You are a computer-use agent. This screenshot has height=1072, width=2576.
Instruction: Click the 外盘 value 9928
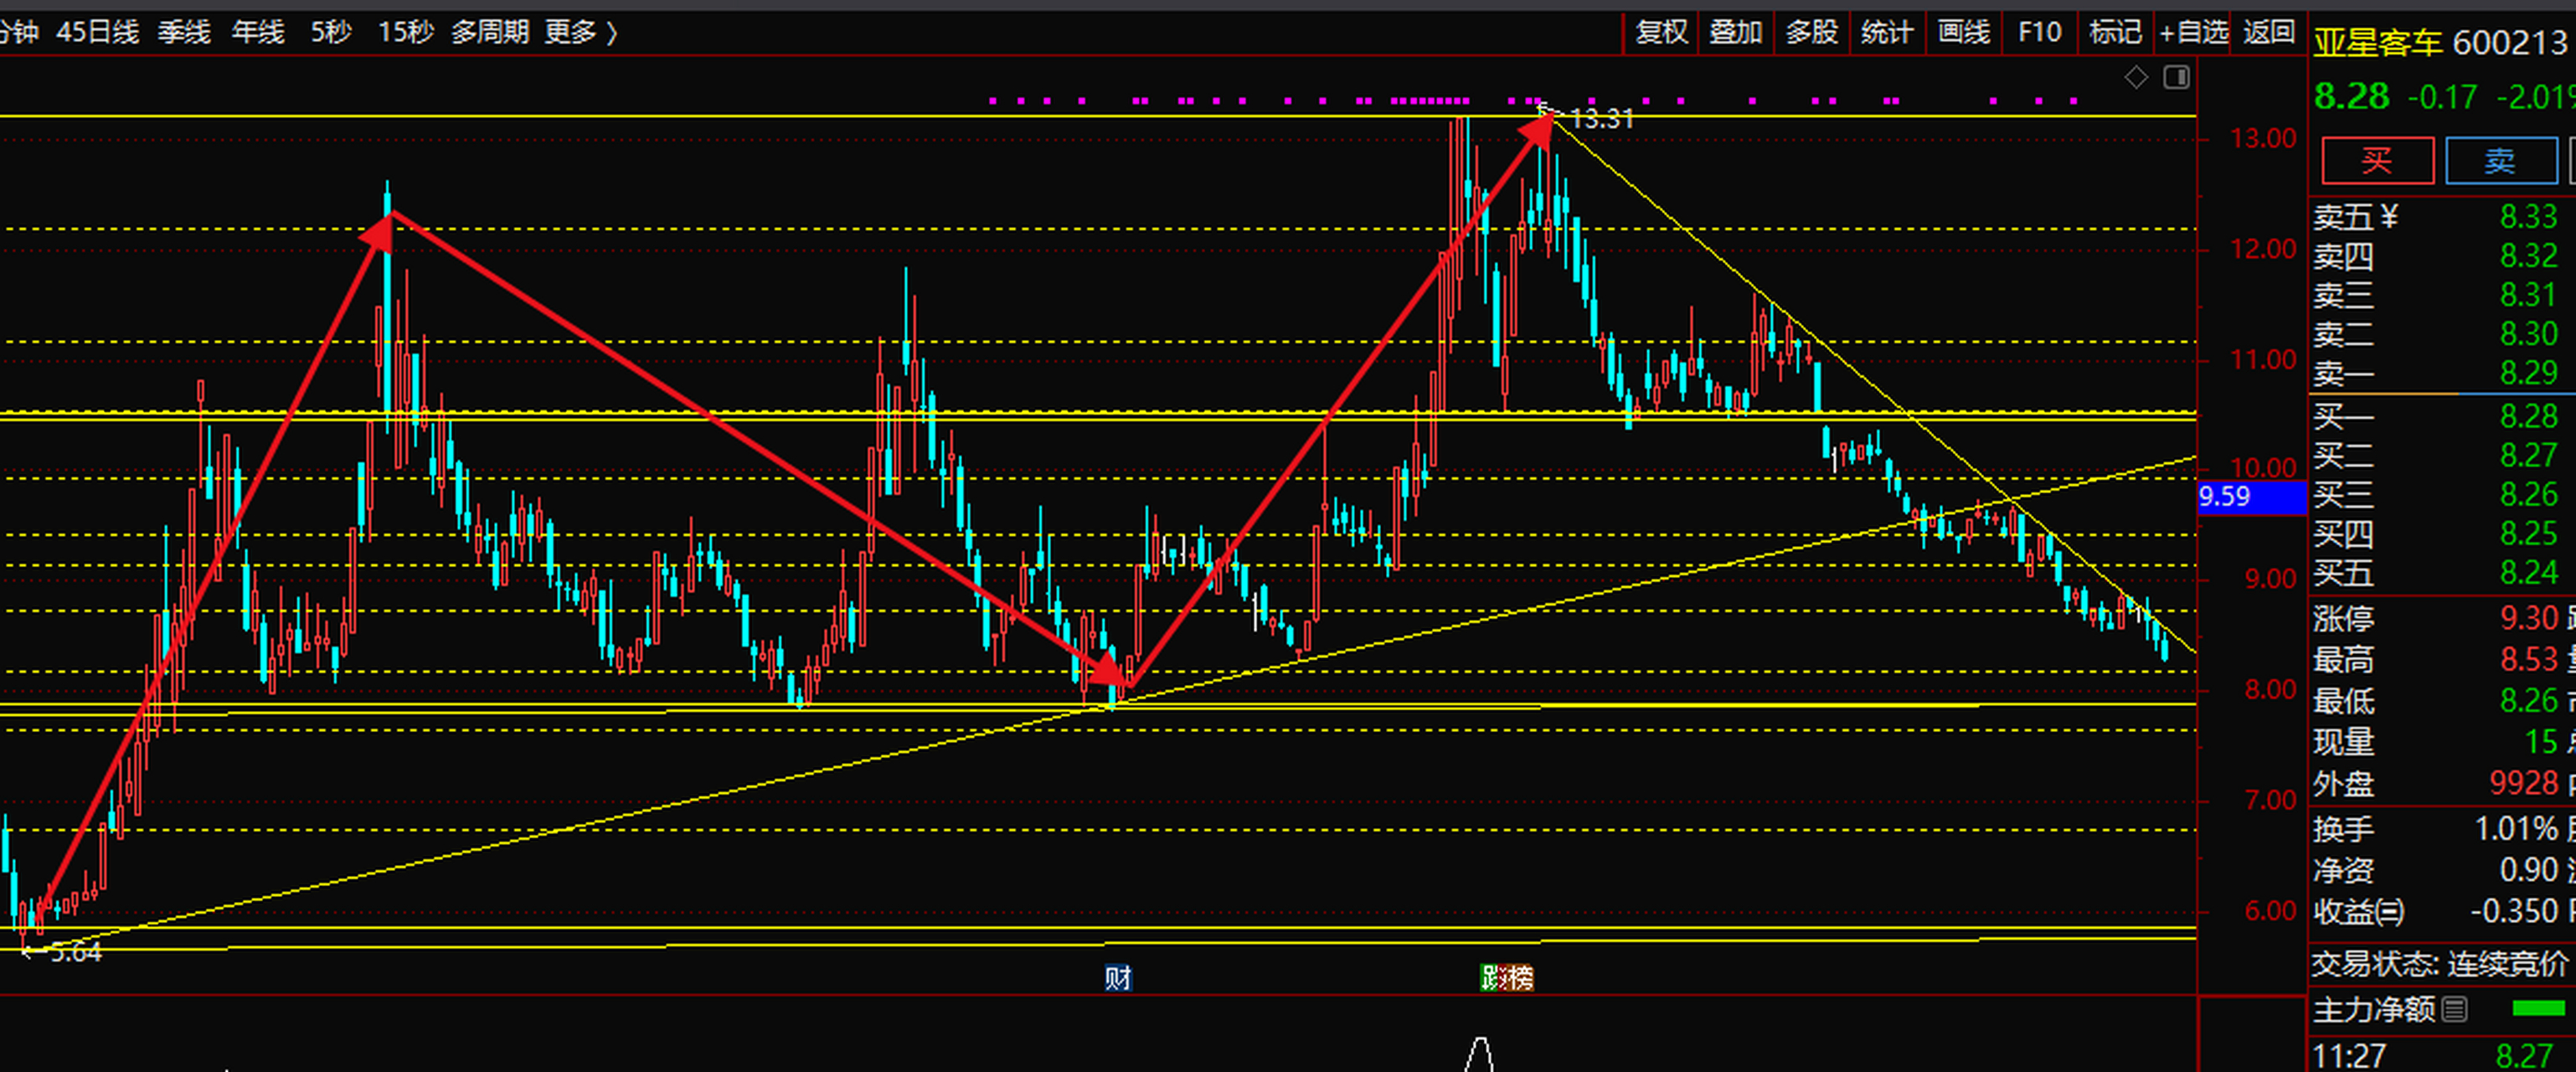[2523, 783]
